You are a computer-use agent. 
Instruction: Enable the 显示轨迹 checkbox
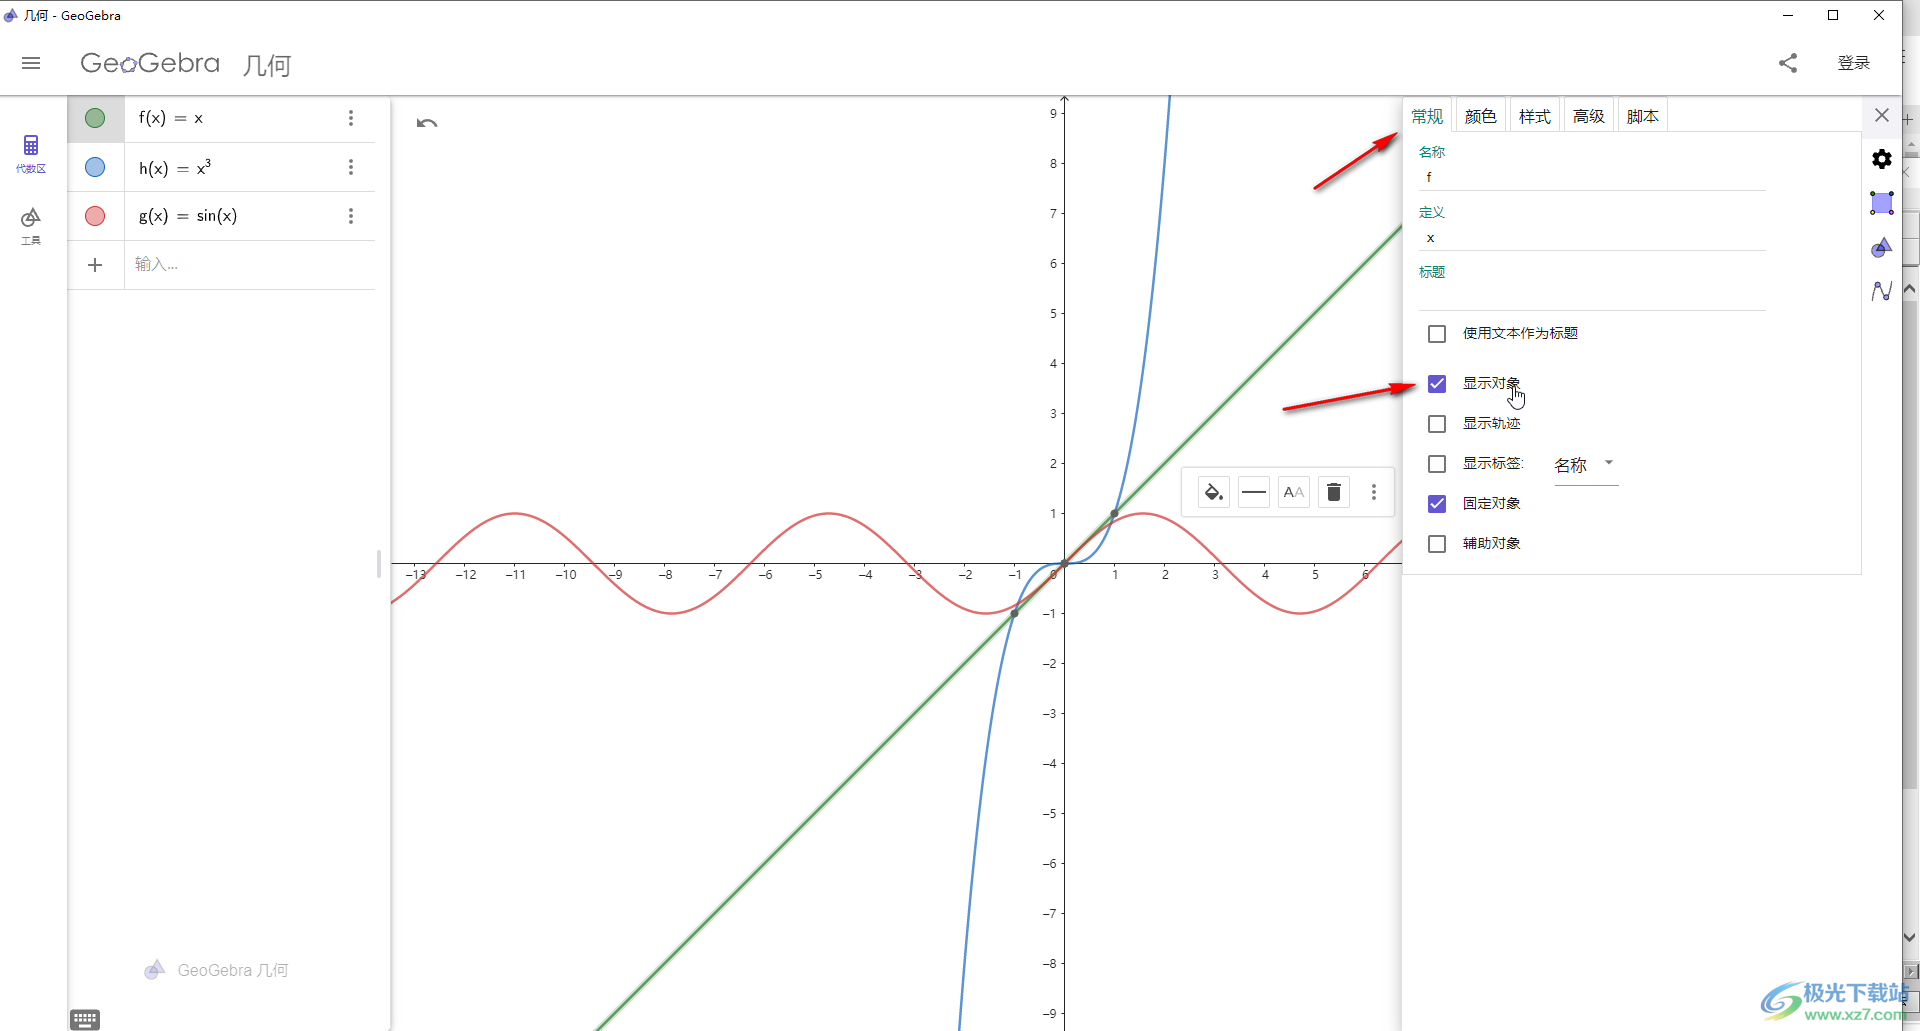(x=1437, y=424)
